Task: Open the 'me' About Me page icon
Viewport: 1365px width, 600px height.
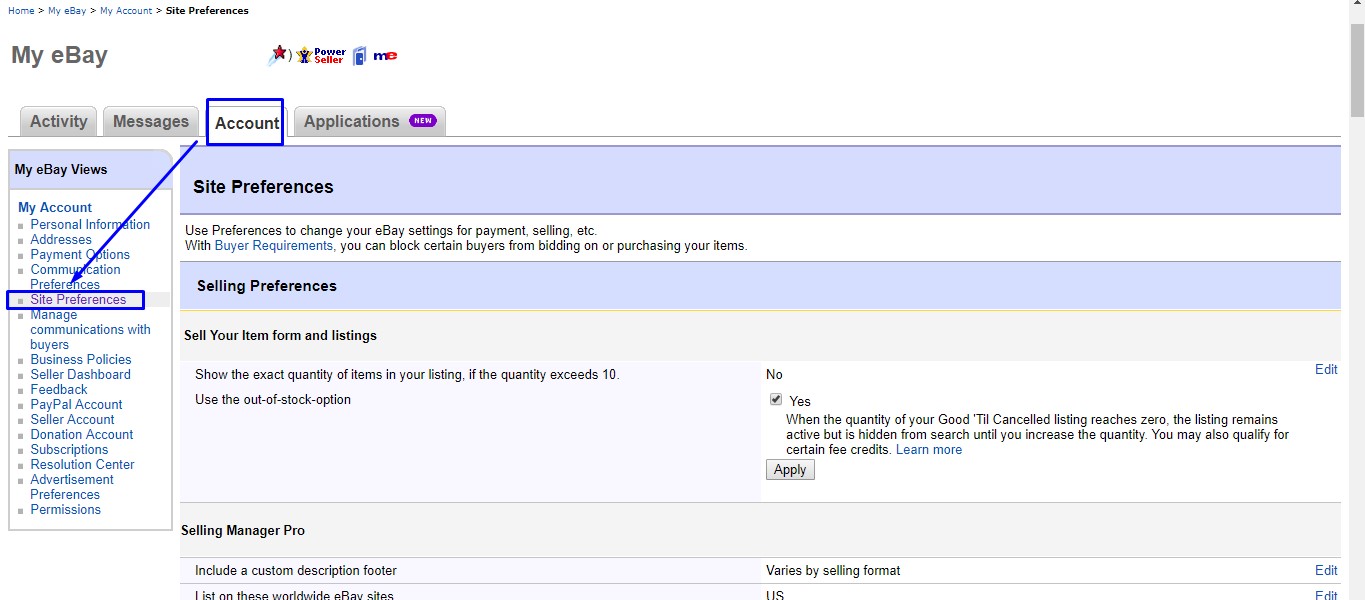Action: 385,56
